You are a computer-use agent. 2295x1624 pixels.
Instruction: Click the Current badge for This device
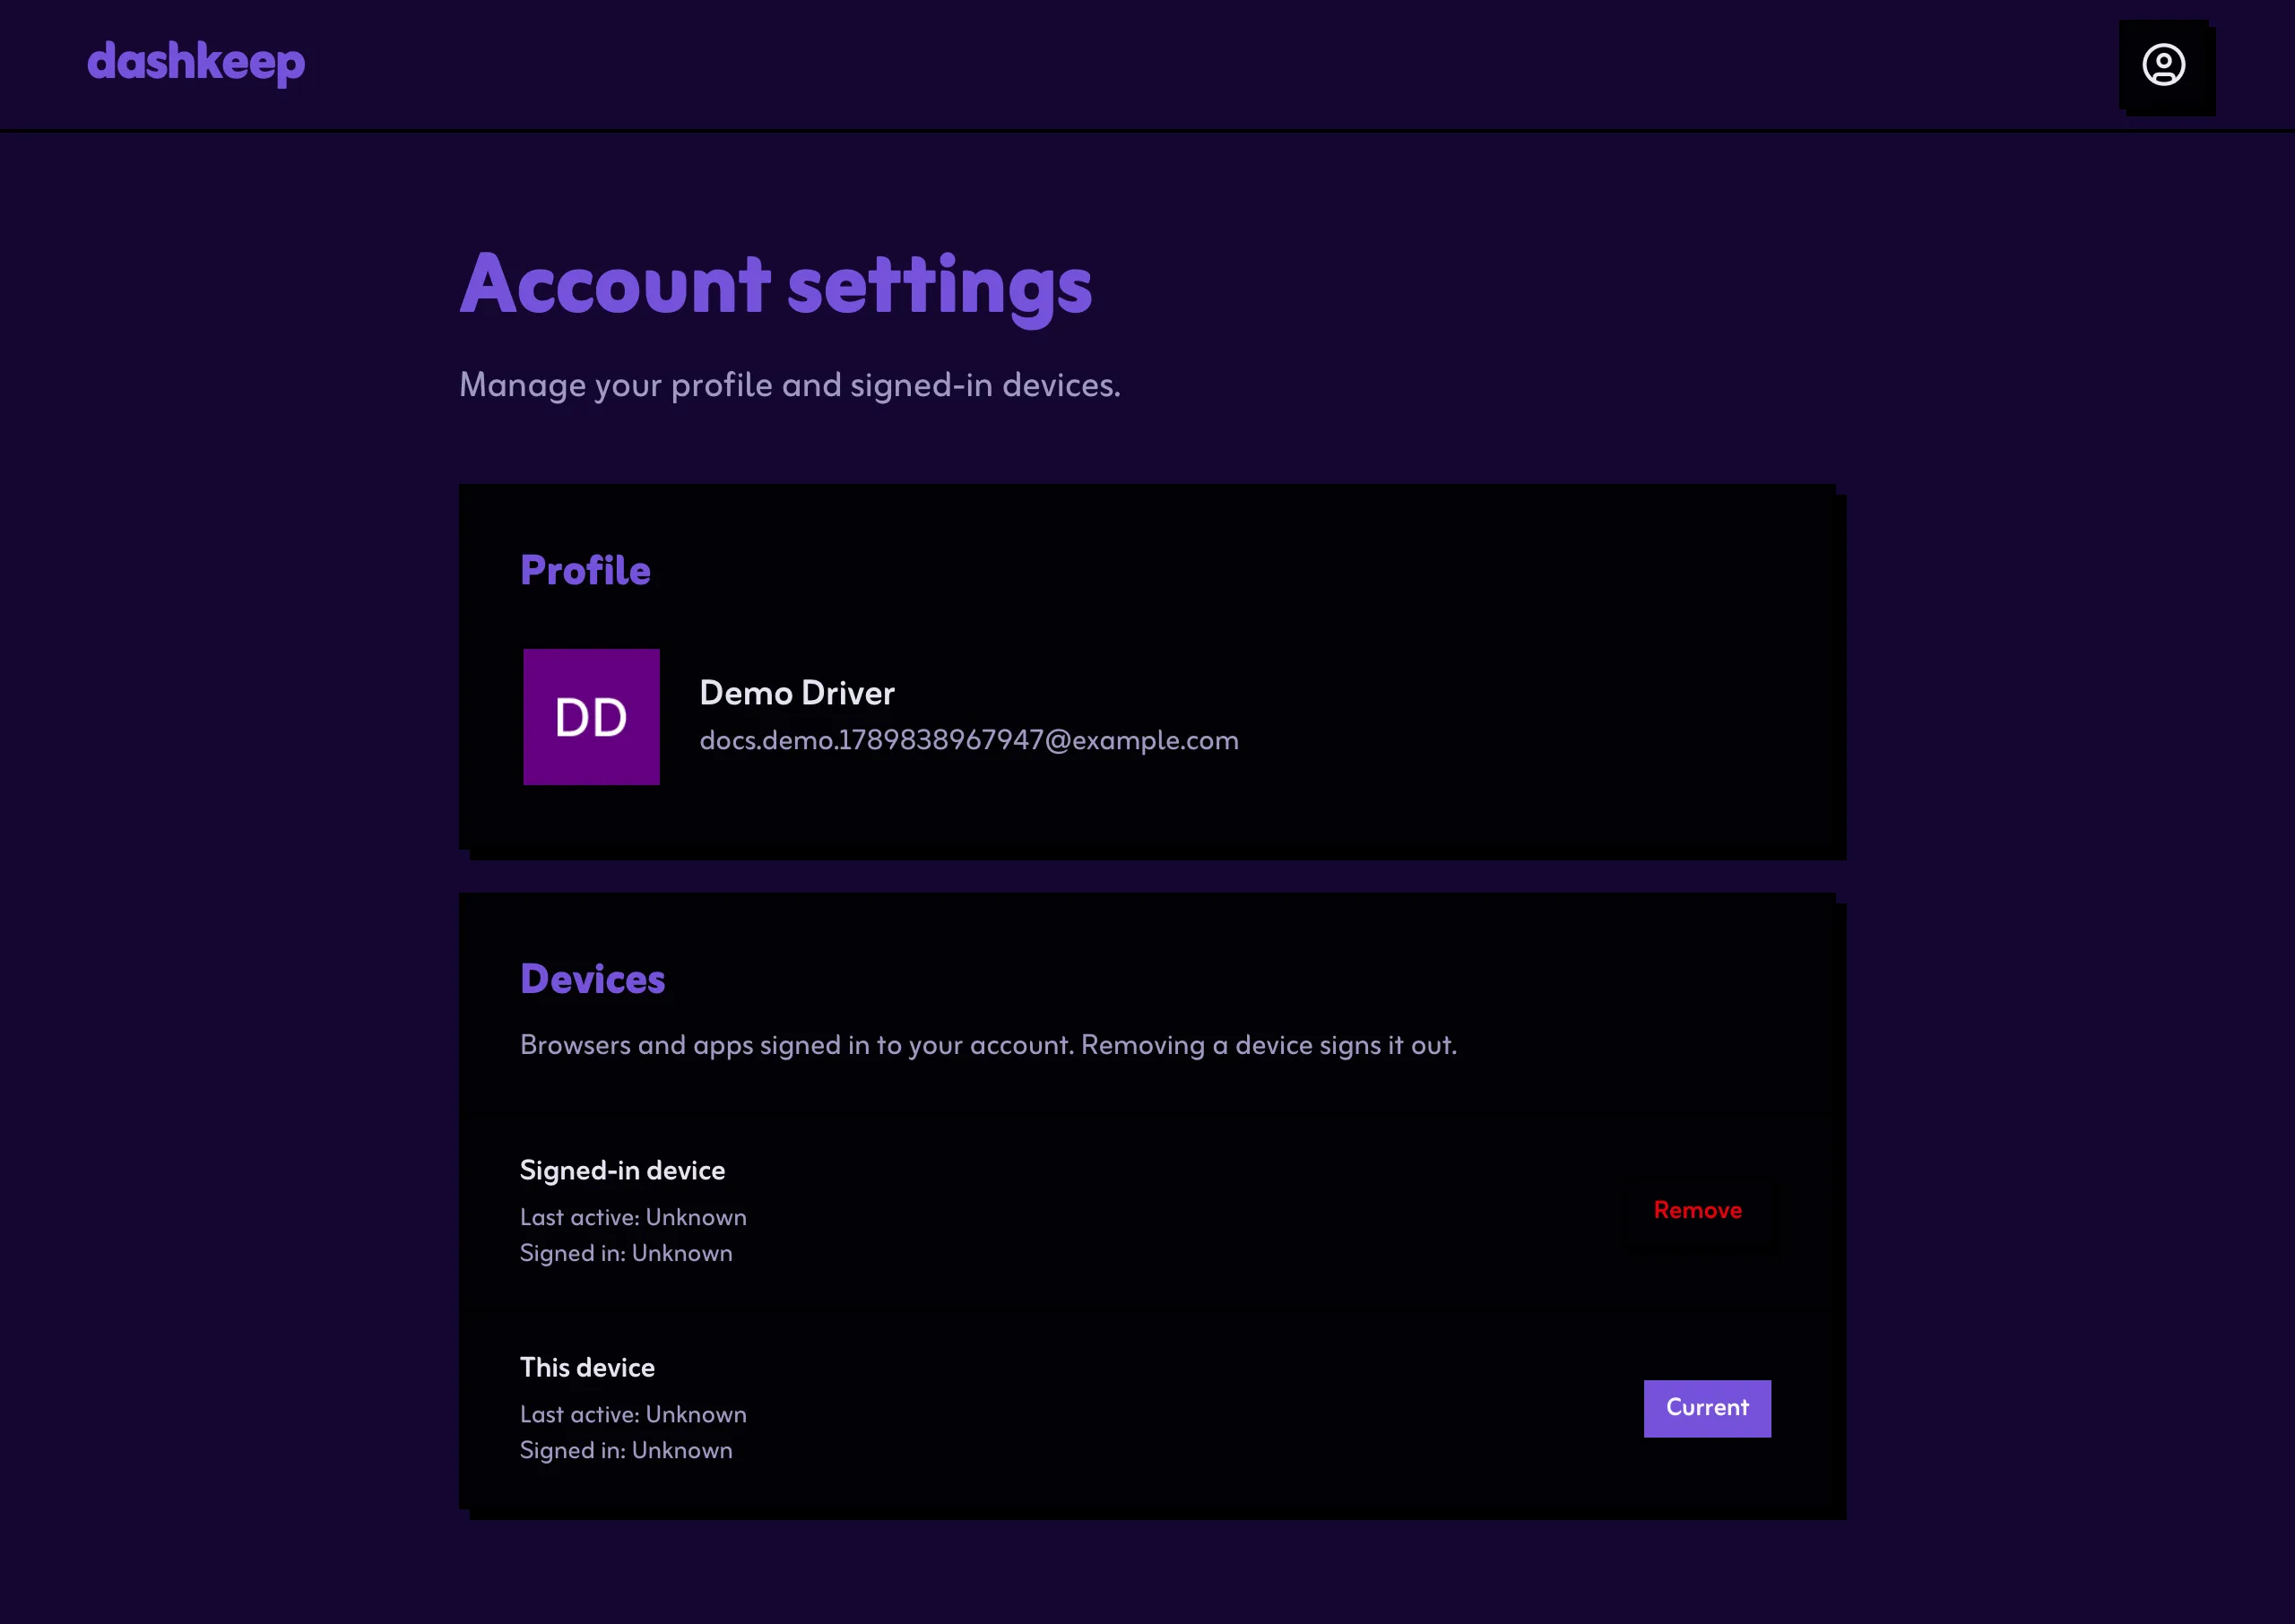pyautogui.click(x=1707, y=1408)
